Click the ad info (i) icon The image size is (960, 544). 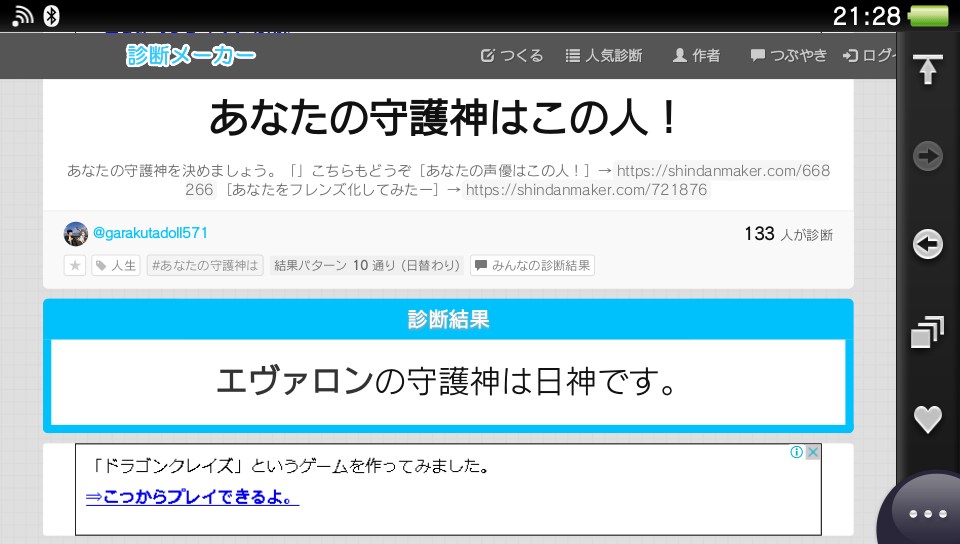pos(797,452)
